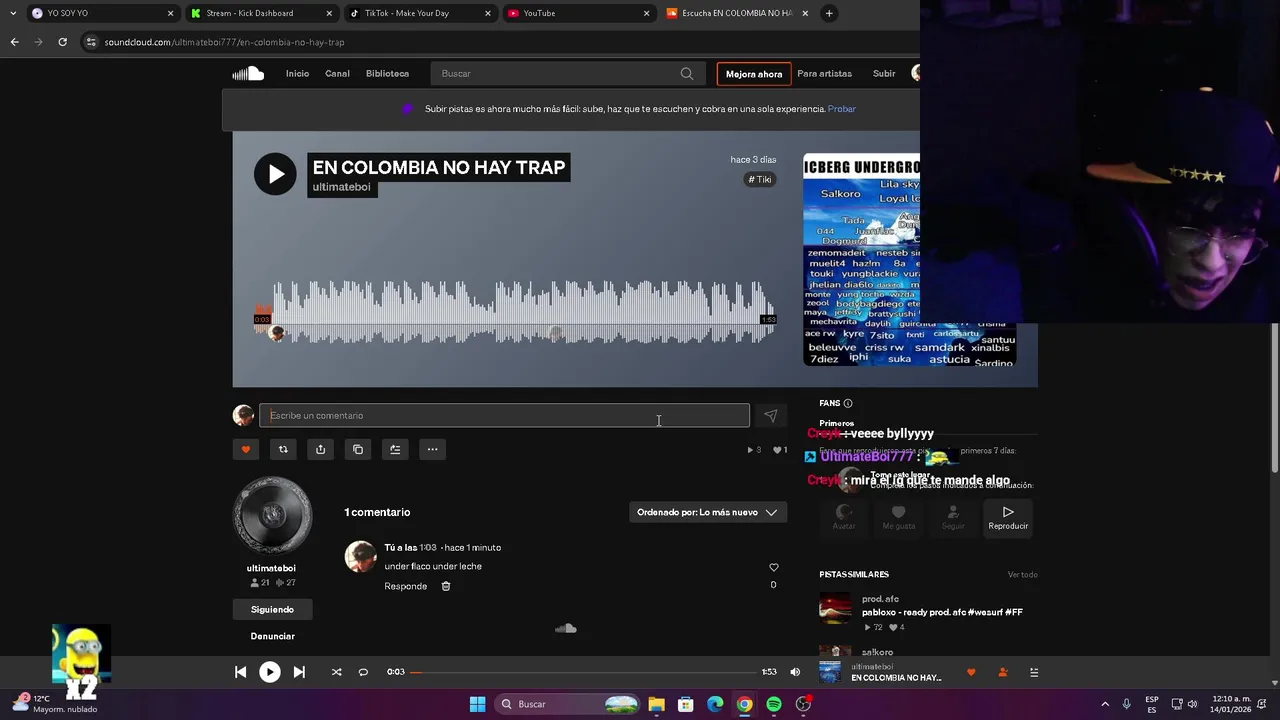Open the Windows Start menu
Viewport: 1280px width, 720px height.
click(x=477, y=704)
